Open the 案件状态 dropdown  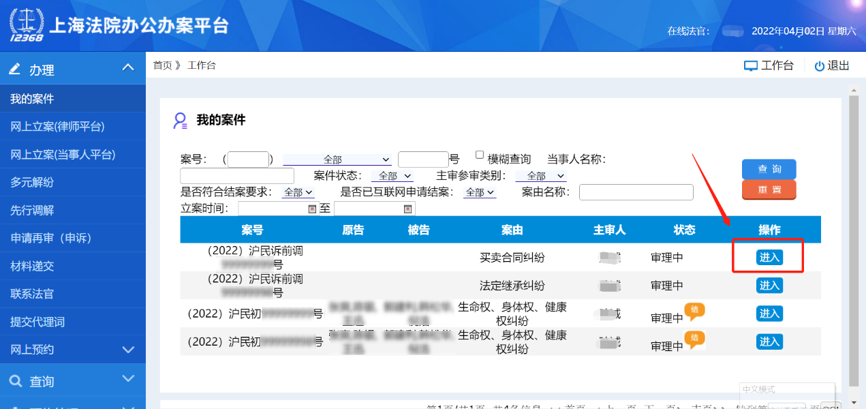(392, 176)
